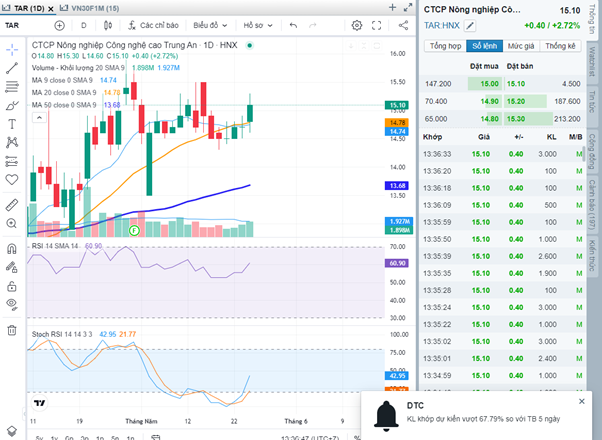The width and height of the screenshot is (602, 440).
Task: Click the 15.10 current price label
Action: click(398, 105)
